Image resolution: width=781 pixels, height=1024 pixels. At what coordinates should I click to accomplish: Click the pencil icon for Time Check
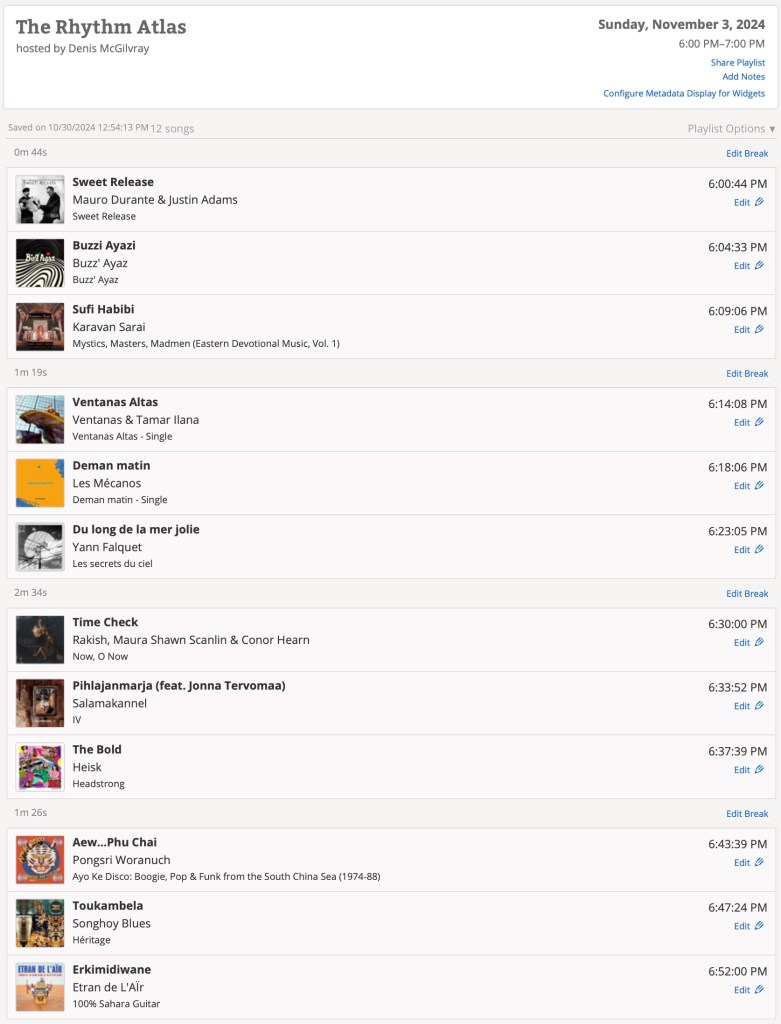click(x=759, y=642)
